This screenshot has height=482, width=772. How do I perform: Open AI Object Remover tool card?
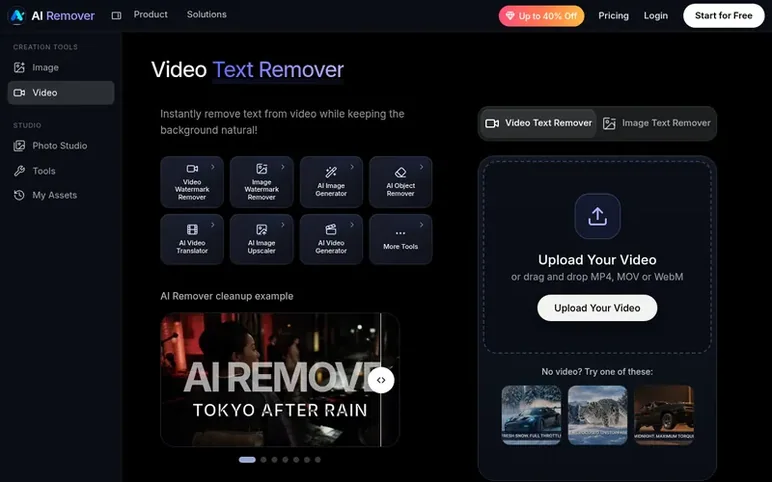pos(401,182)
